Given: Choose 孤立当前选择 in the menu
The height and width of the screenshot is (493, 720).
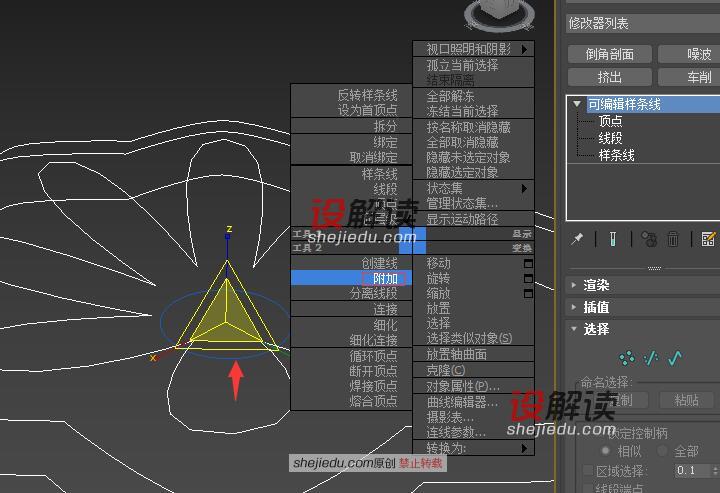Looking at the screenshot, I should pyautogui.click(x=473, y=65).
